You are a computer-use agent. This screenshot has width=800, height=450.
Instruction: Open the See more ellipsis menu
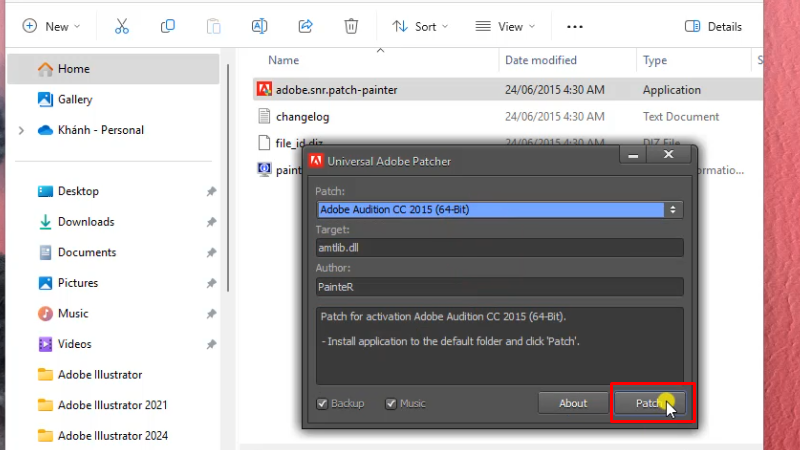[x=574, y=27]
